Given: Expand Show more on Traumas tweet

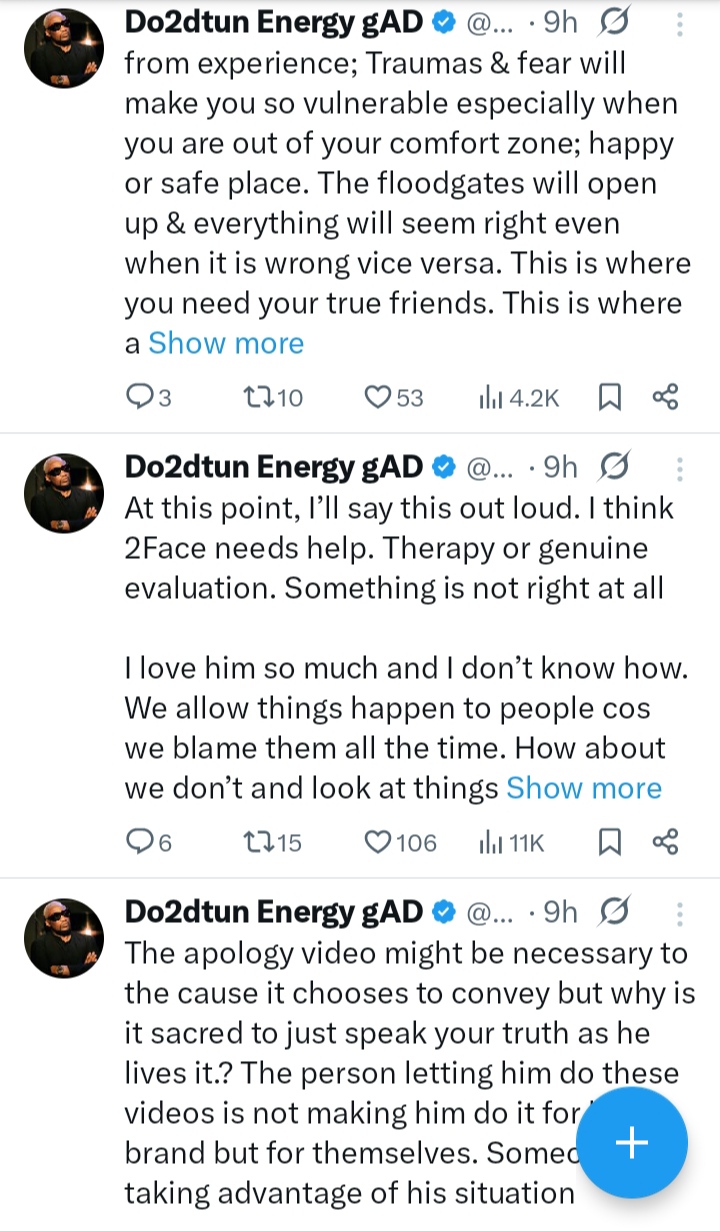Looking at the screenshot, I should pos(226,344).
